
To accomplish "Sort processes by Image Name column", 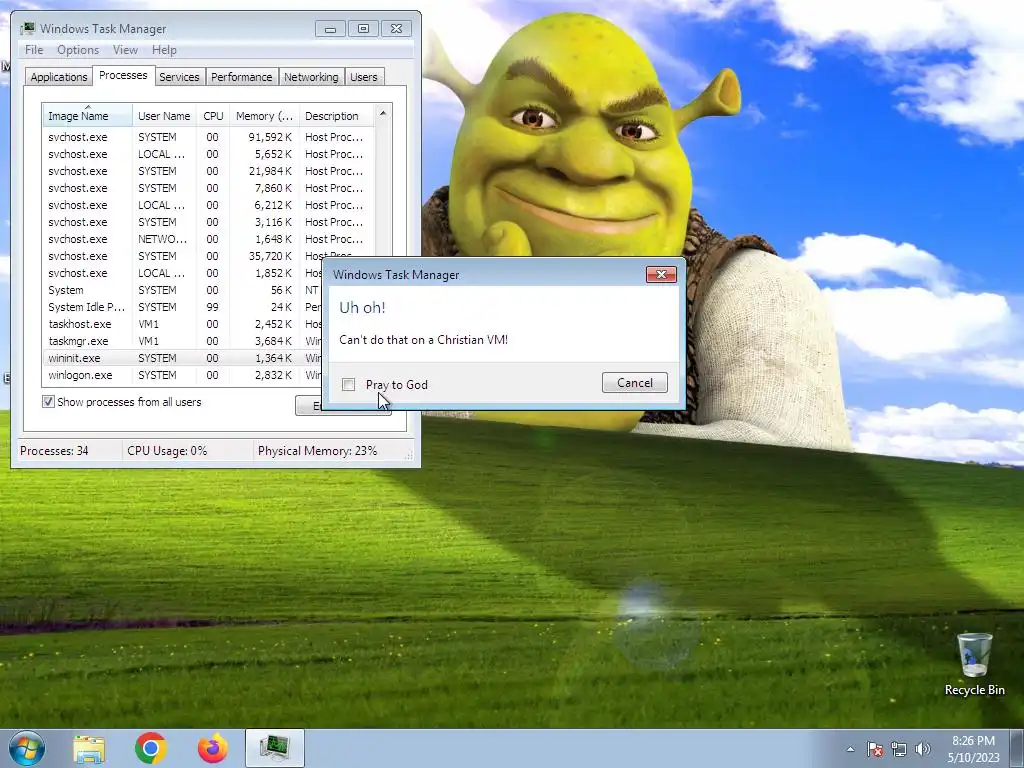I will (88, 116).
